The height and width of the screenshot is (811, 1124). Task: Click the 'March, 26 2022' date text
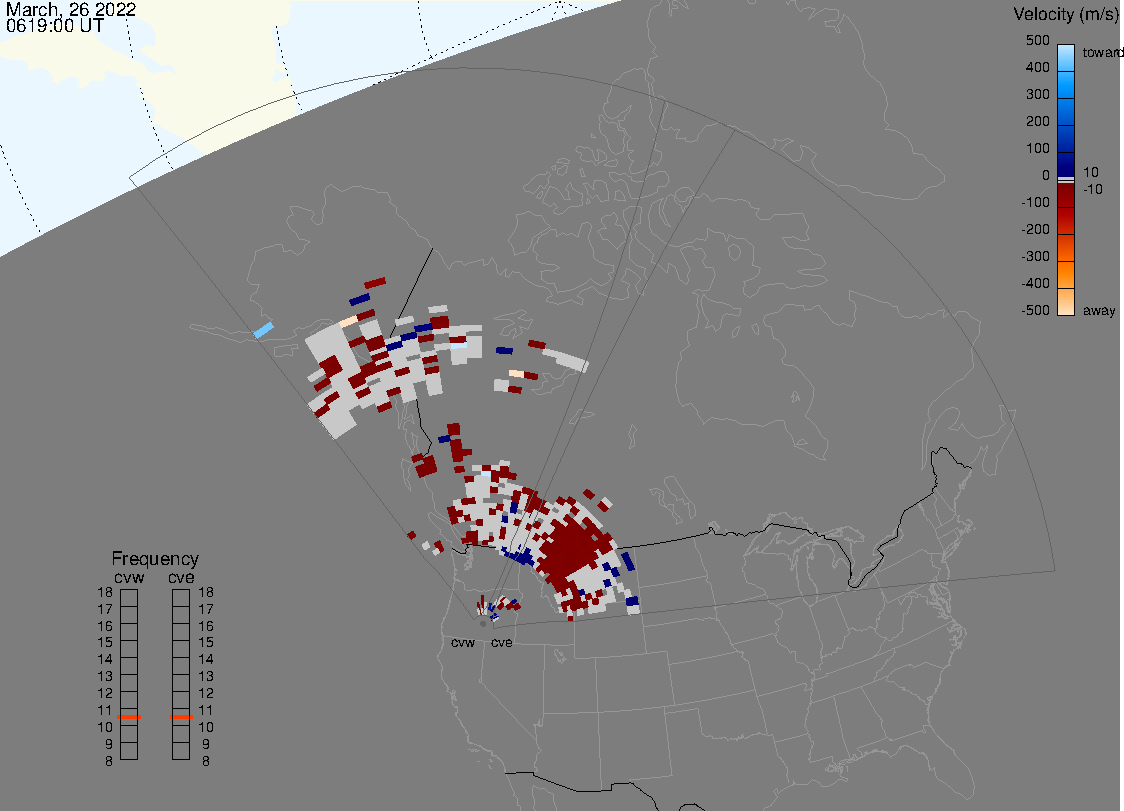click(x=71, y=10)
